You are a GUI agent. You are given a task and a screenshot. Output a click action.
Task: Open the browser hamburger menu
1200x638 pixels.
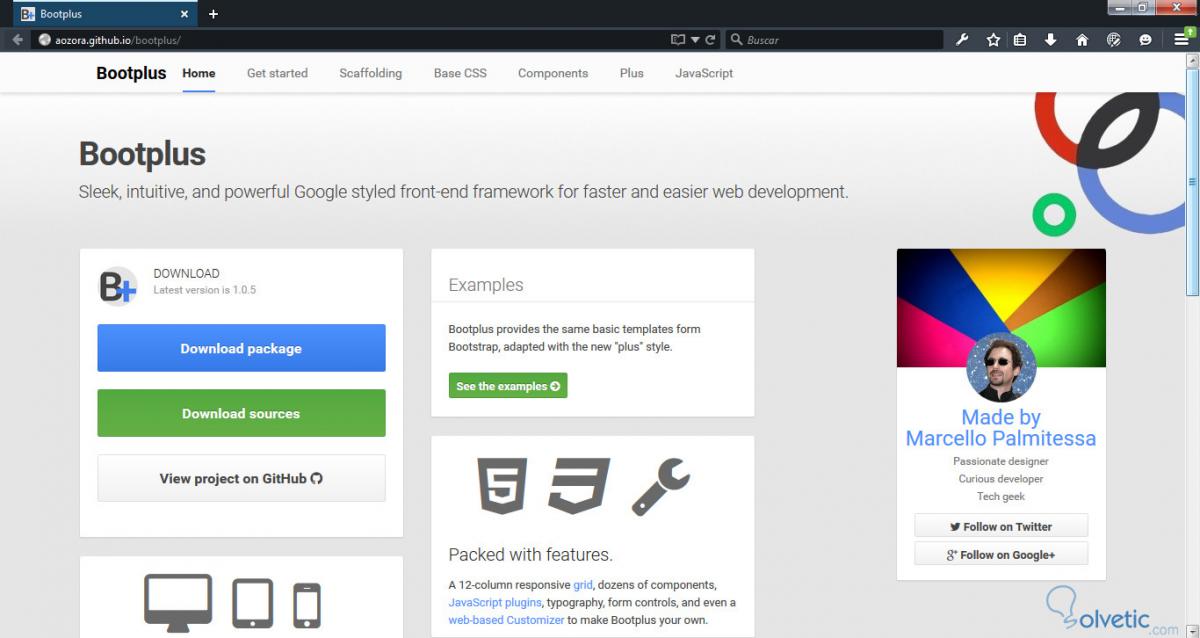click(1181, 40)
